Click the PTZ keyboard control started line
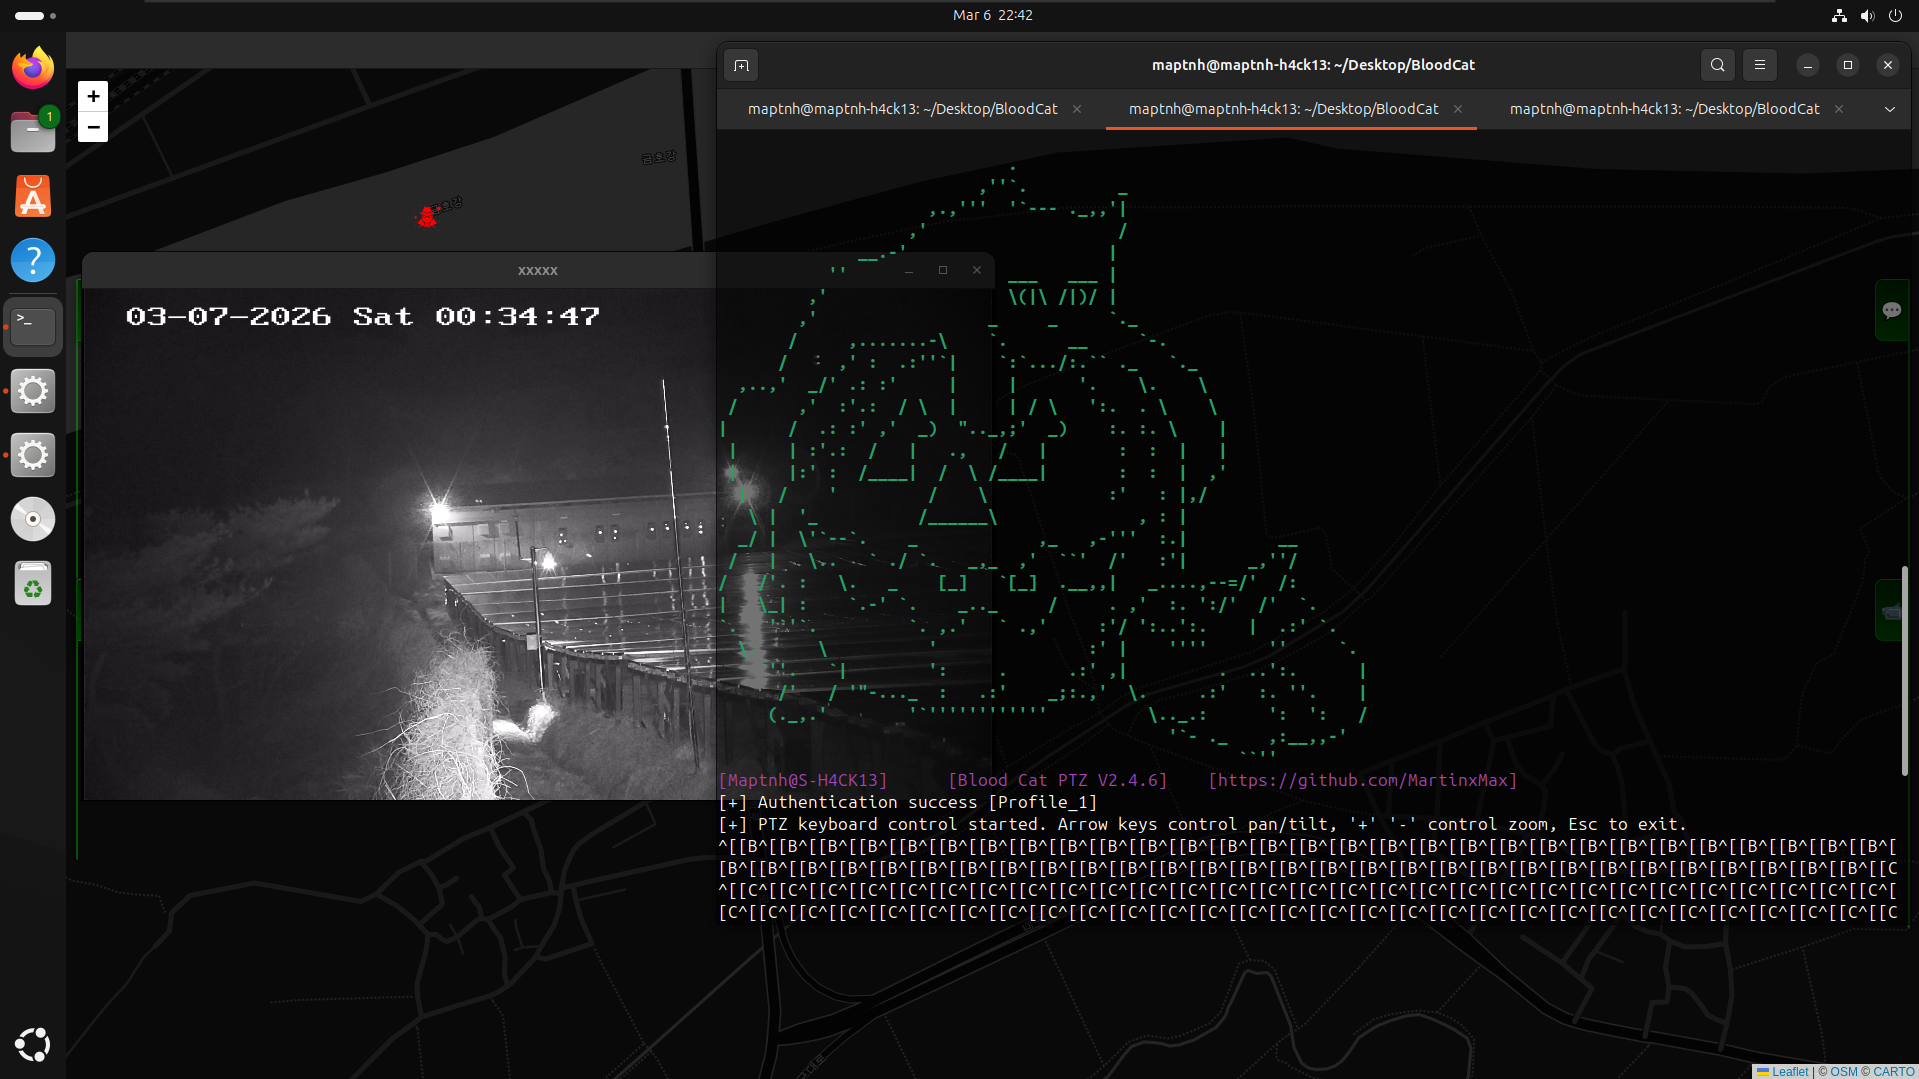Viewport: 1919px width, 1079px height. click(1203, 824)
